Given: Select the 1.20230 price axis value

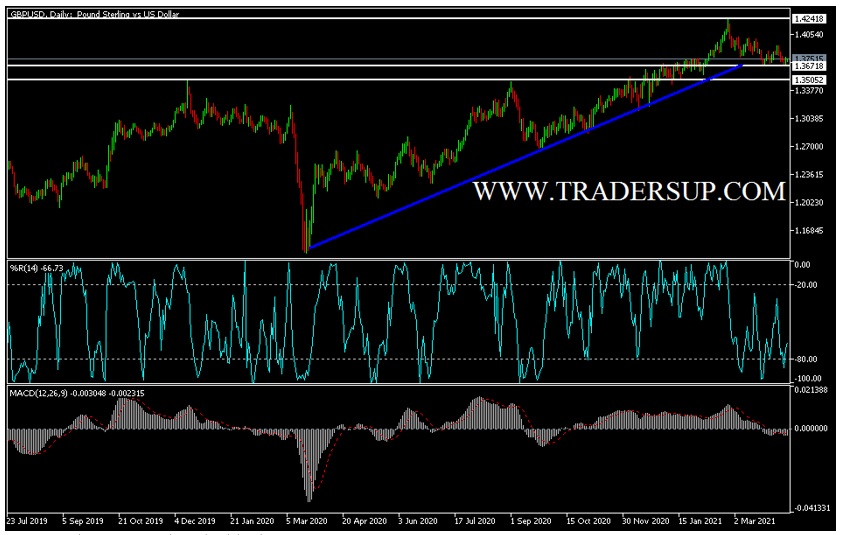Looking at the screenshot, I should click(809, 203).
